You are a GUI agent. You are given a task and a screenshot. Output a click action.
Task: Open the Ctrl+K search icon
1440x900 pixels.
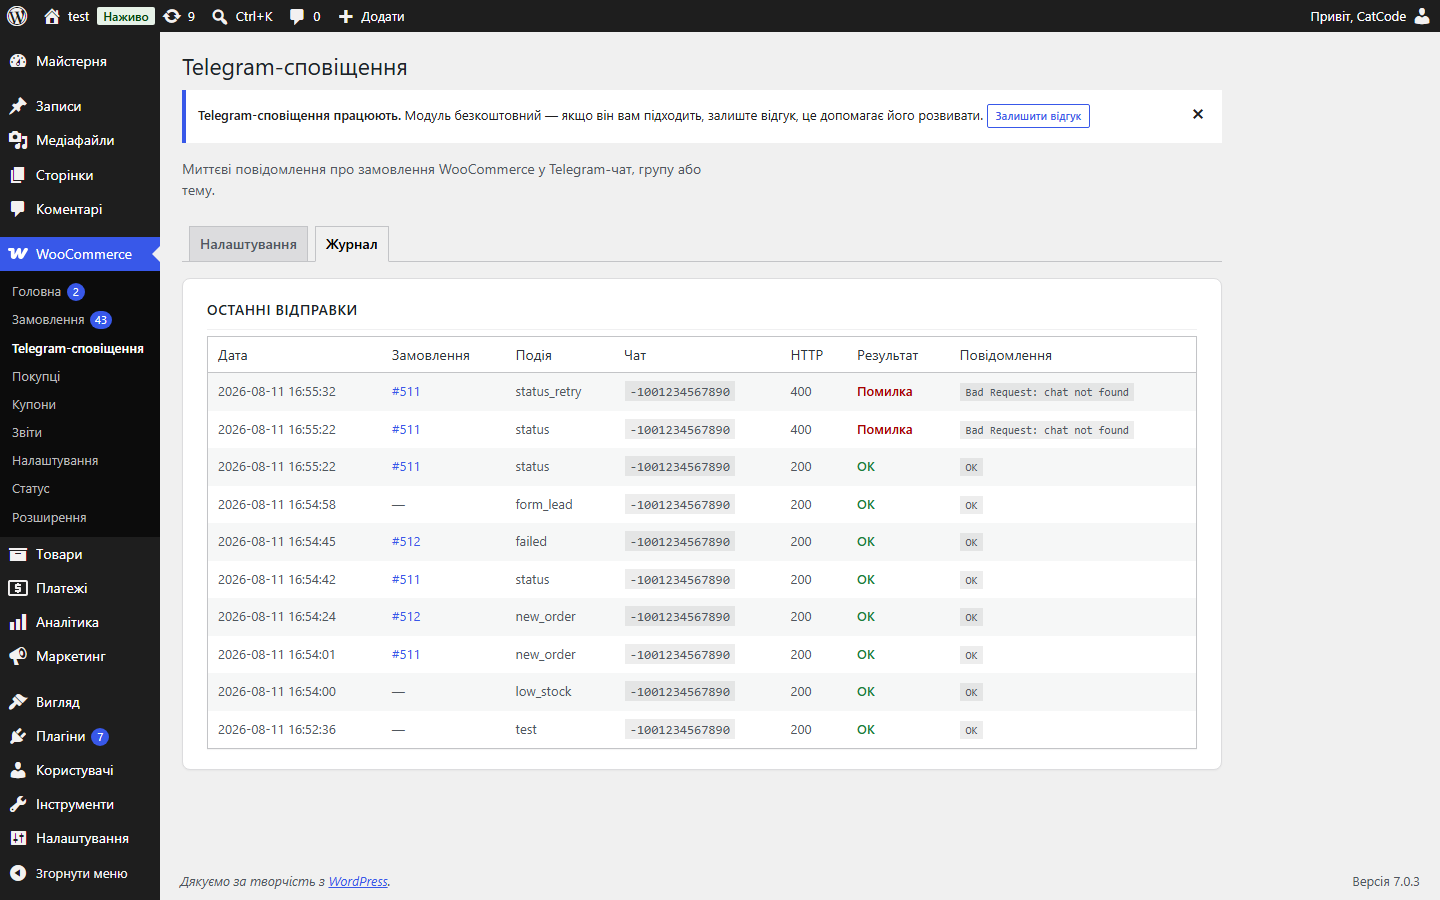[220, 16]
